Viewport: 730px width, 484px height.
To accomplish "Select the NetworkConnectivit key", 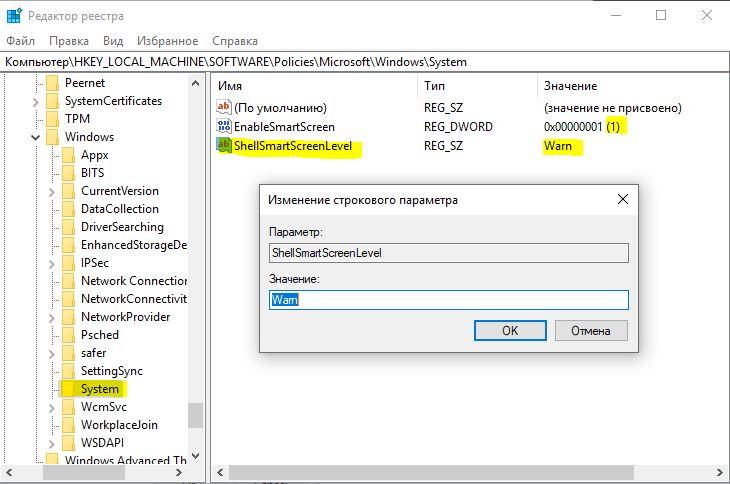I will click(134, 299).
